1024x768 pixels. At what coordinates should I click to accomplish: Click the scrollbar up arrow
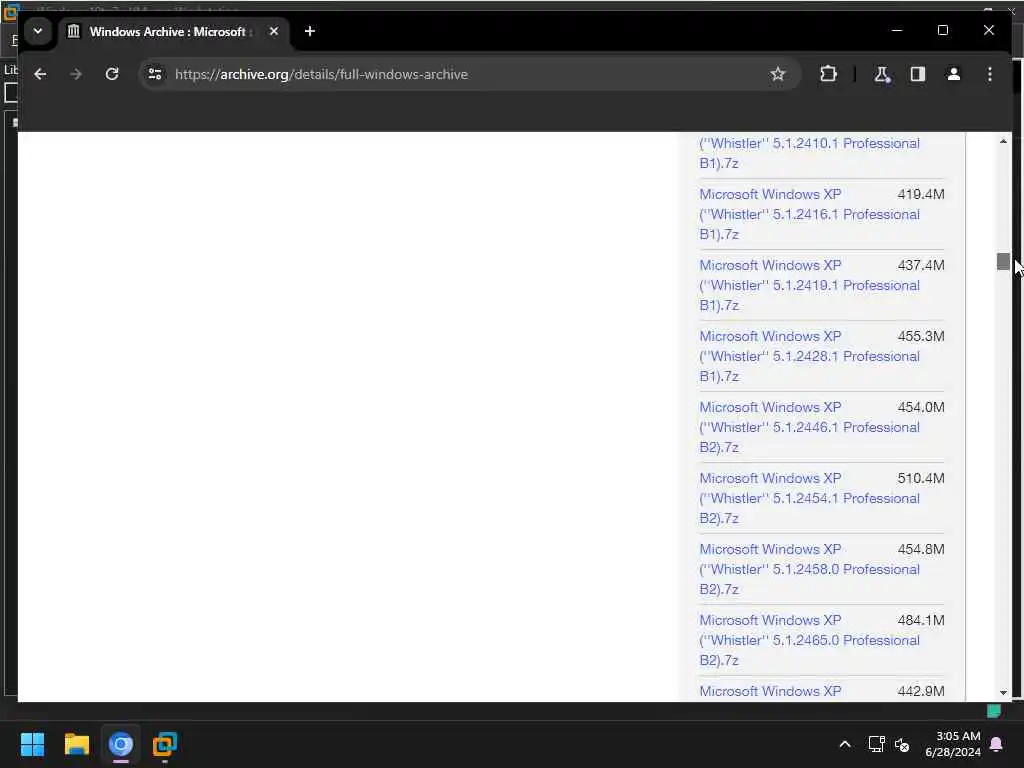coord(1003,141)
